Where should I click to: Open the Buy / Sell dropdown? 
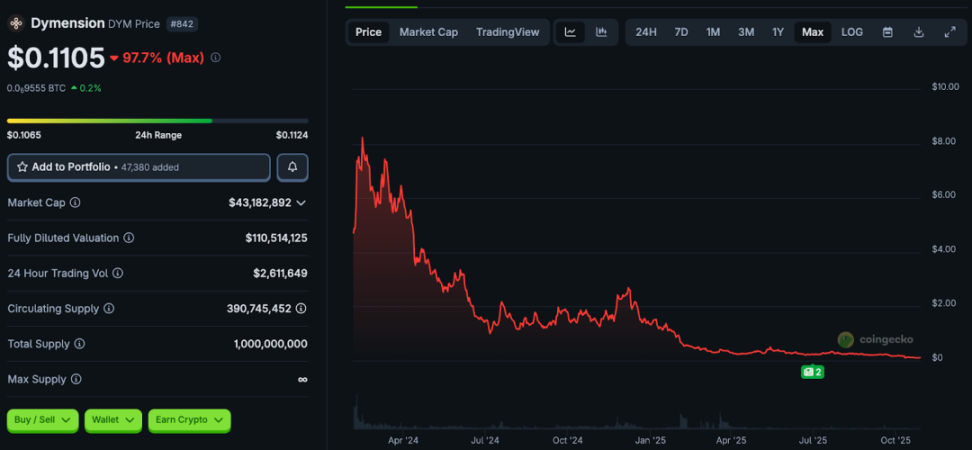(x=43, y=421)
